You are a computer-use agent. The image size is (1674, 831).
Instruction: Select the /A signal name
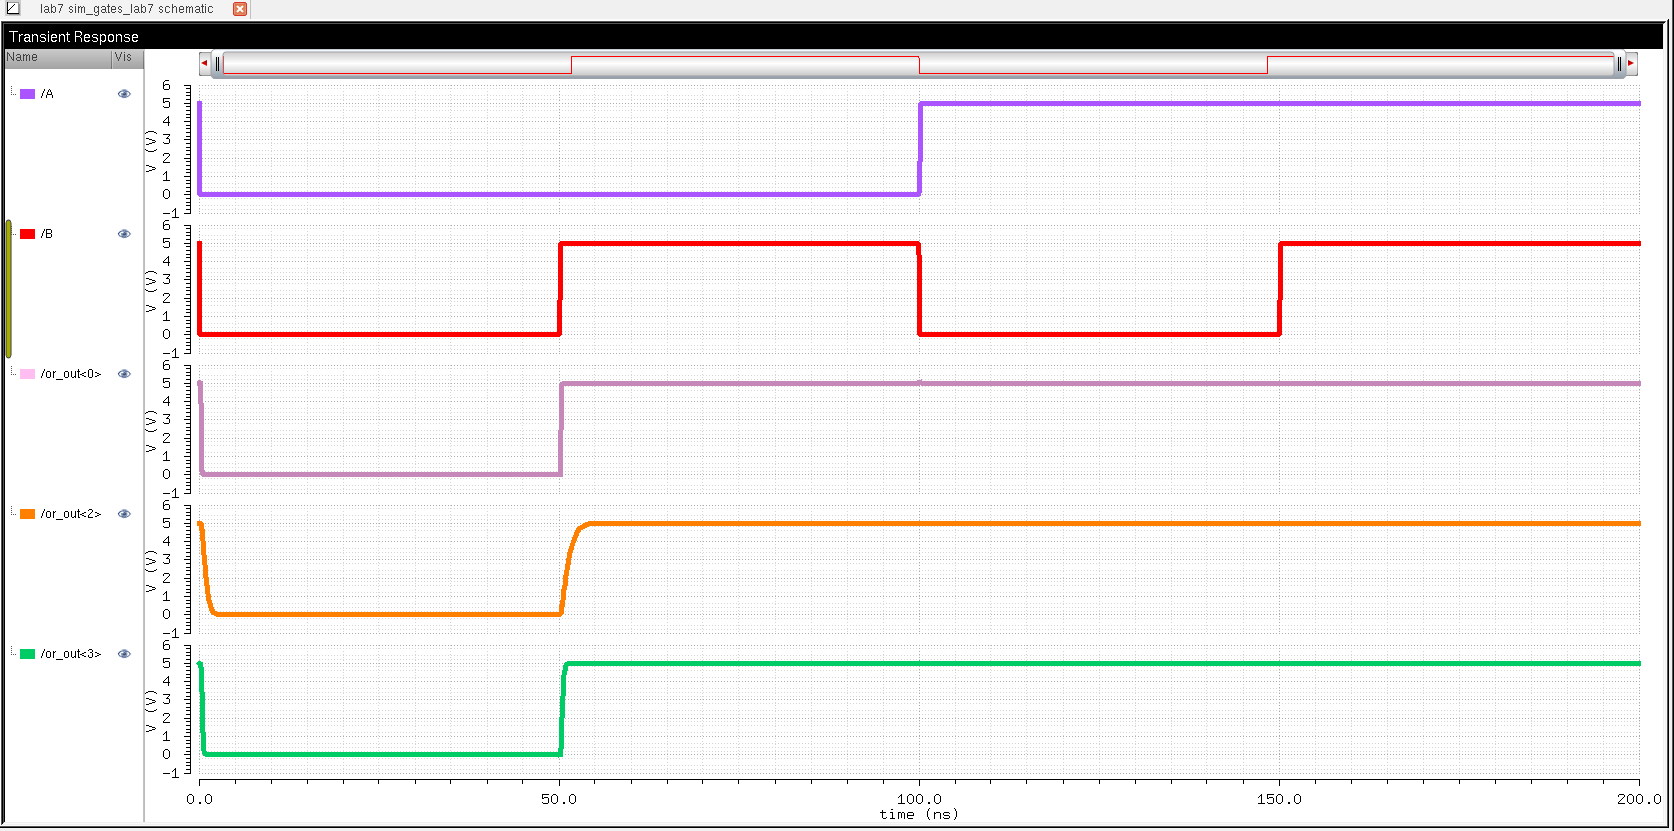(47, 94)
